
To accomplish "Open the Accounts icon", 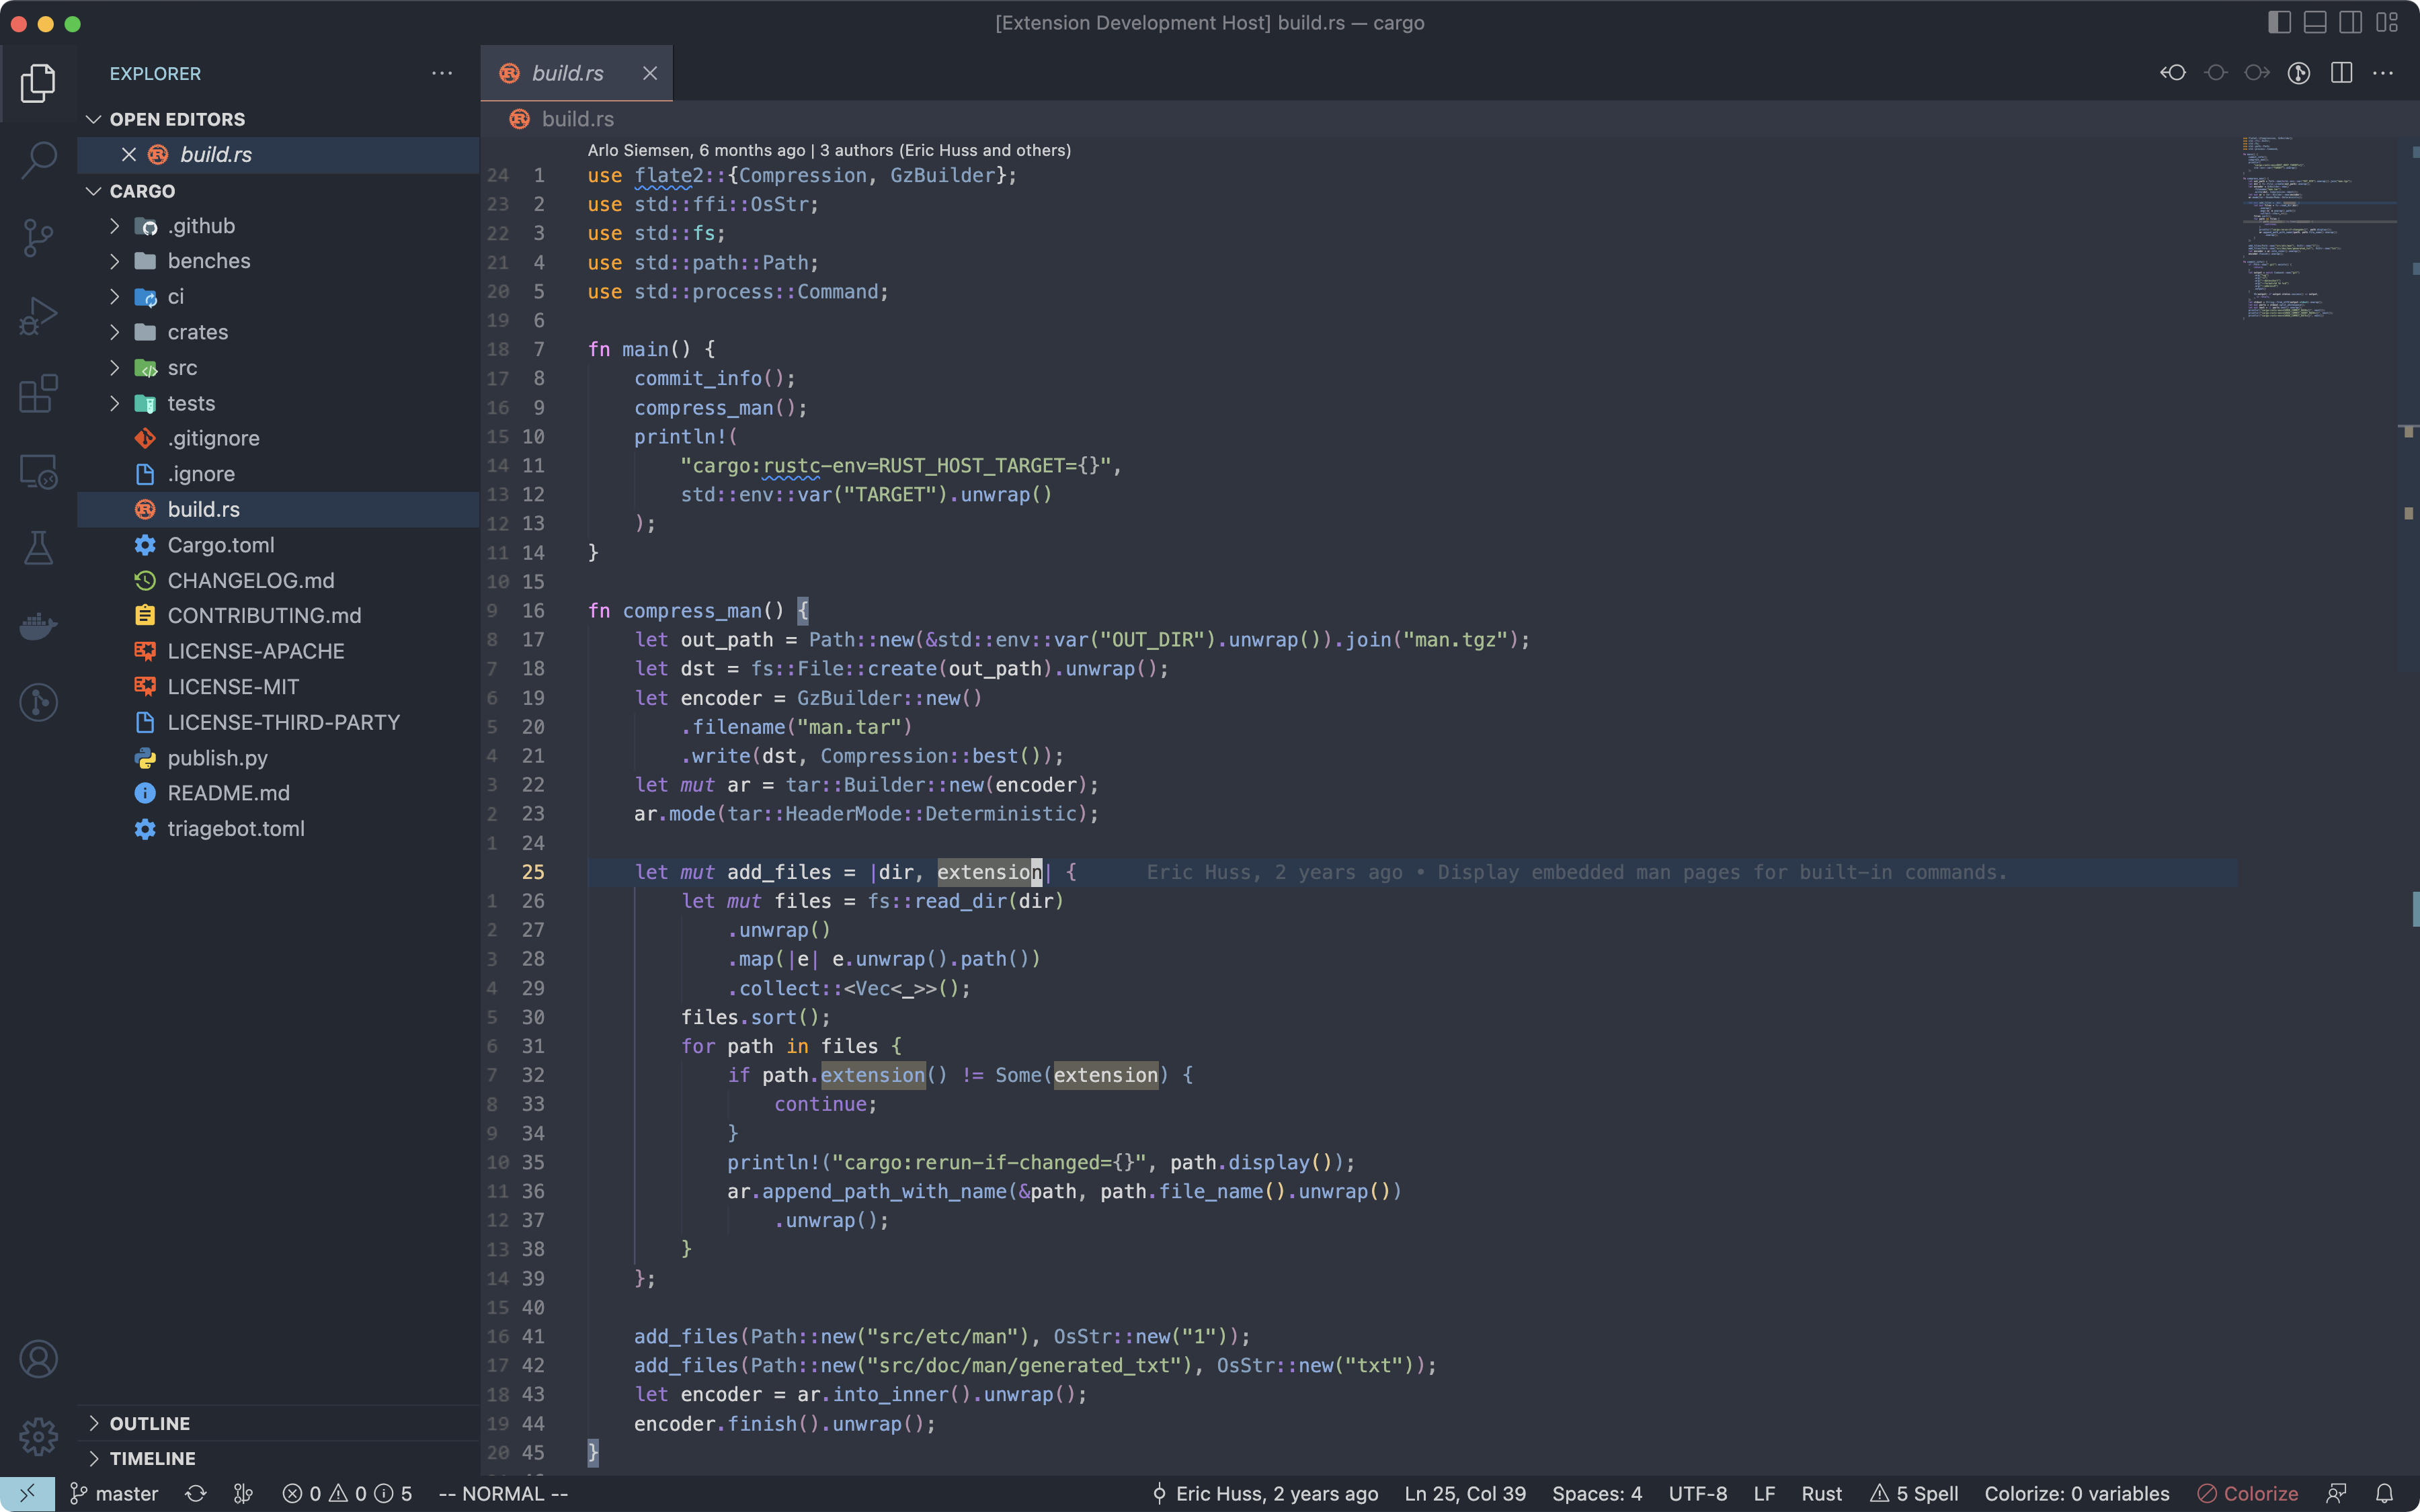I will click(x=38, y=1359).
